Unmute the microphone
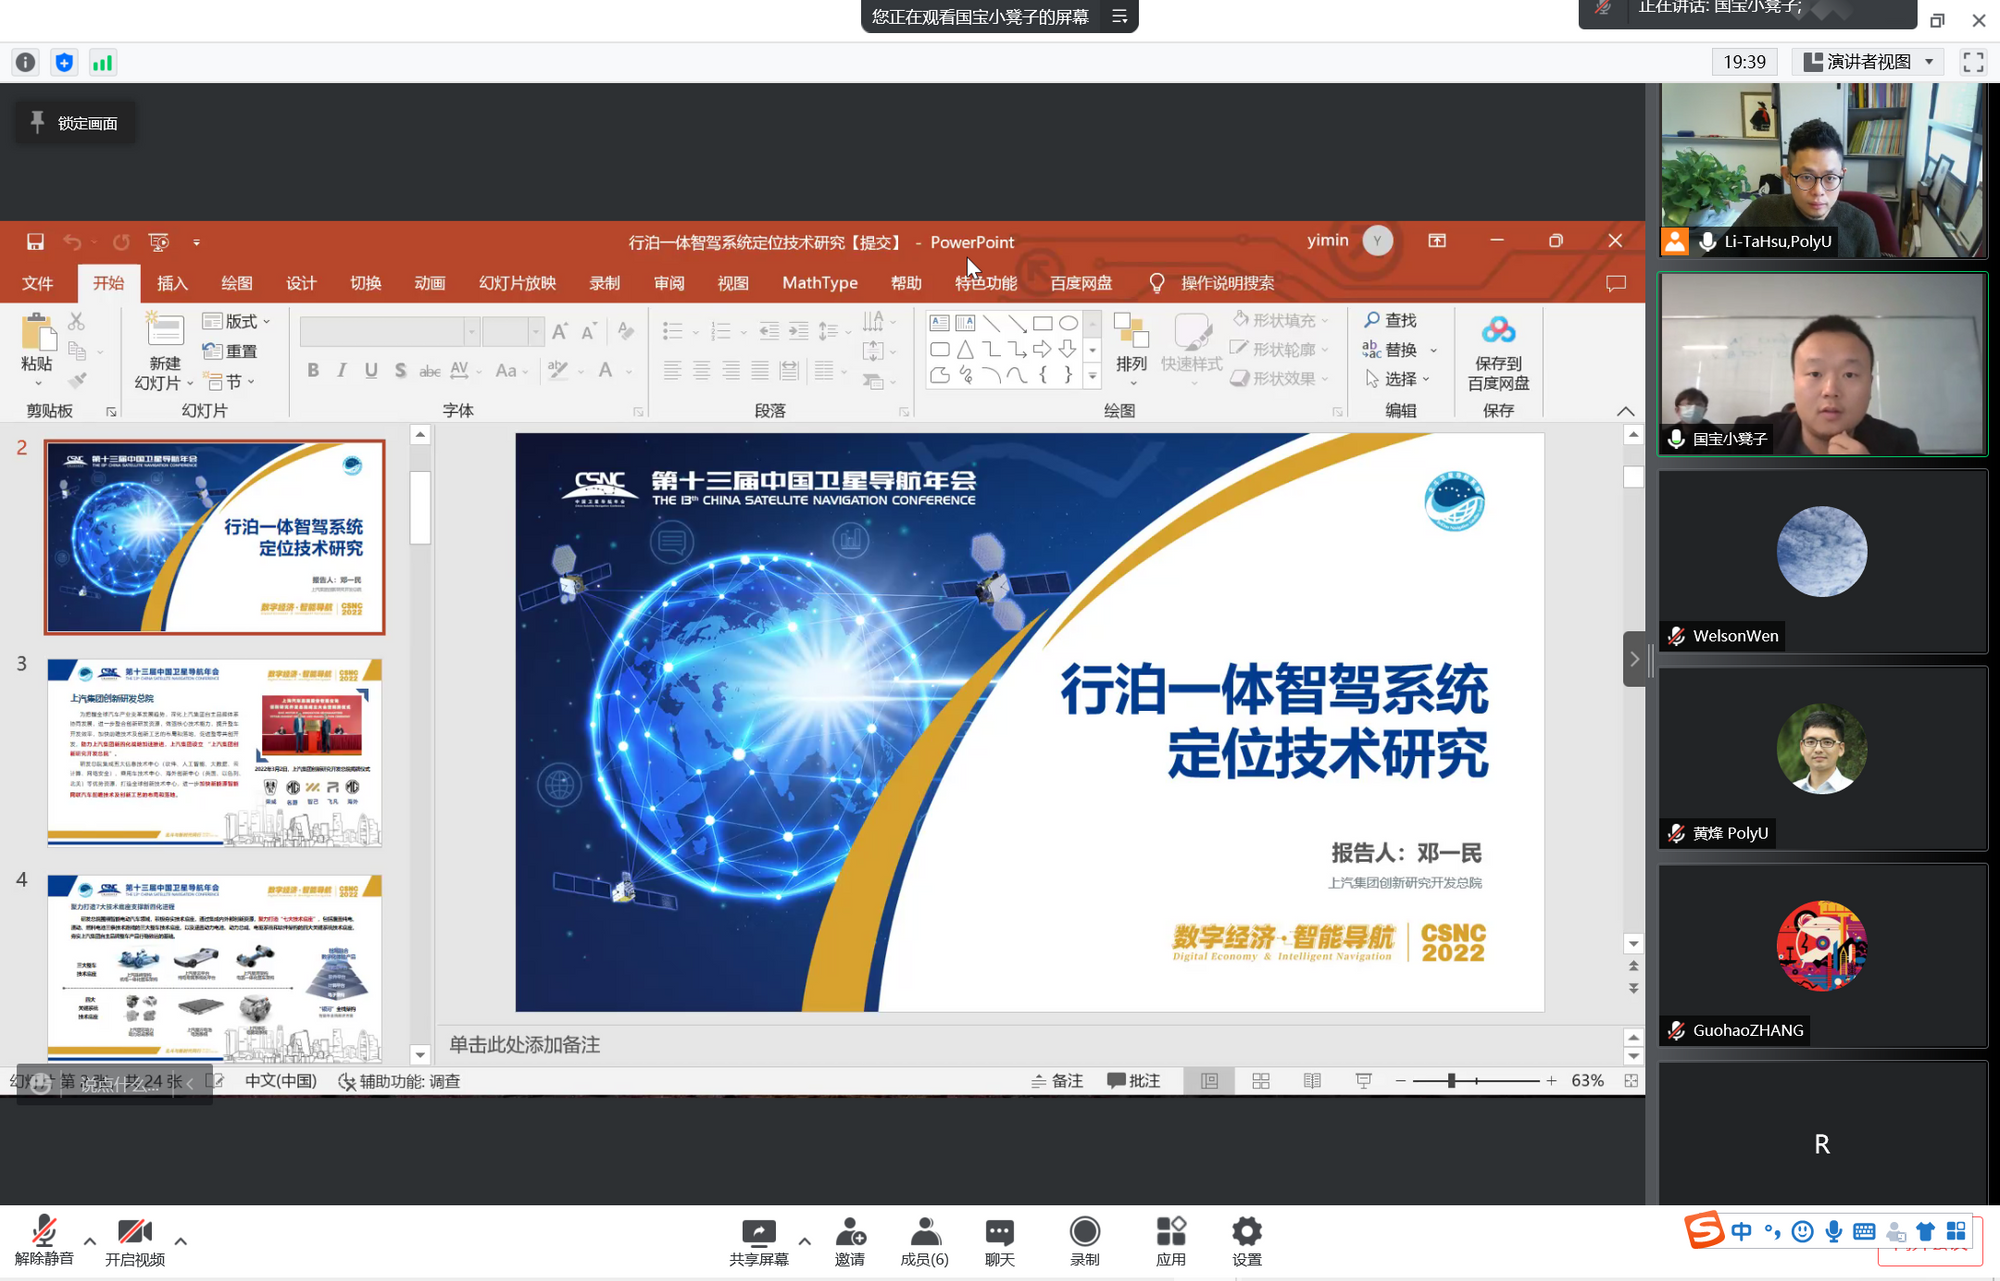 [x=44, y=1232]
